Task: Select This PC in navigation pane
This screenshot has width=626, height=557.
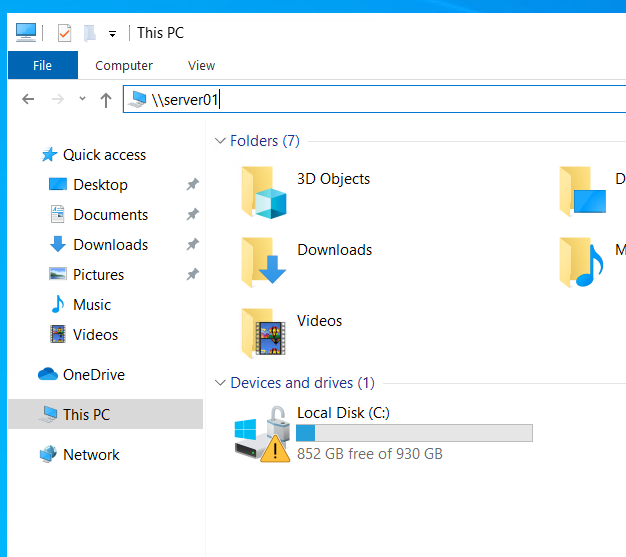Action: point(105,414)
